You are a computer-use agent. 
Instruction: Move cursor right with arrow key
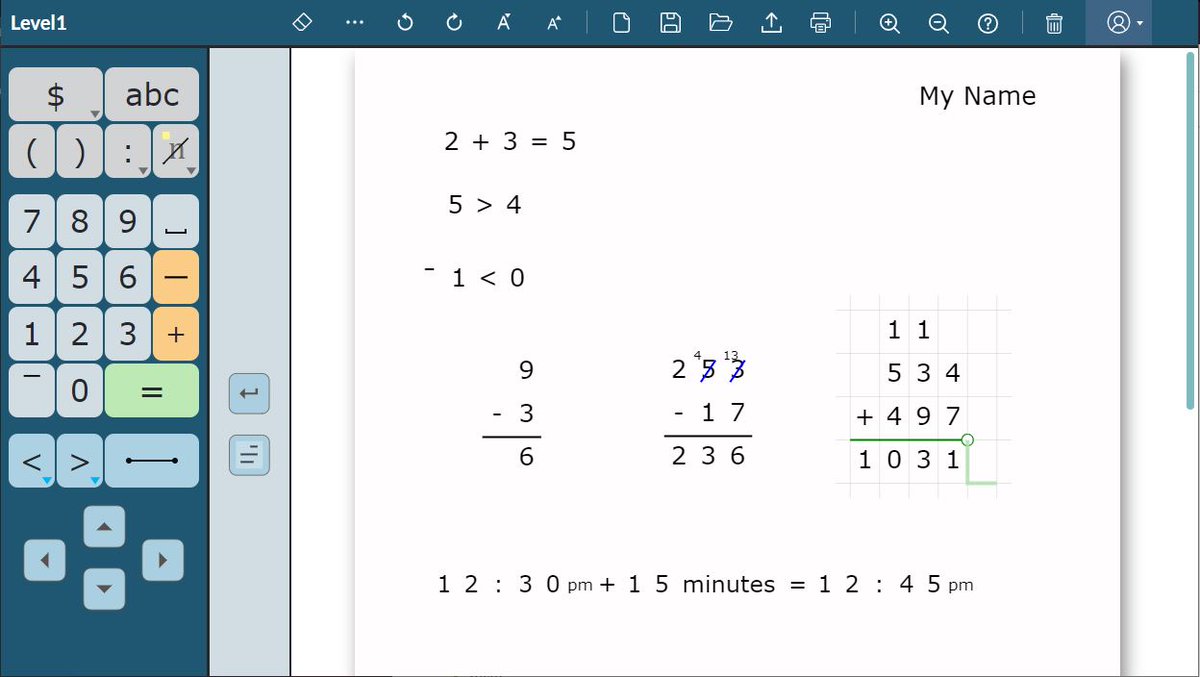click(x=163, y=560)
